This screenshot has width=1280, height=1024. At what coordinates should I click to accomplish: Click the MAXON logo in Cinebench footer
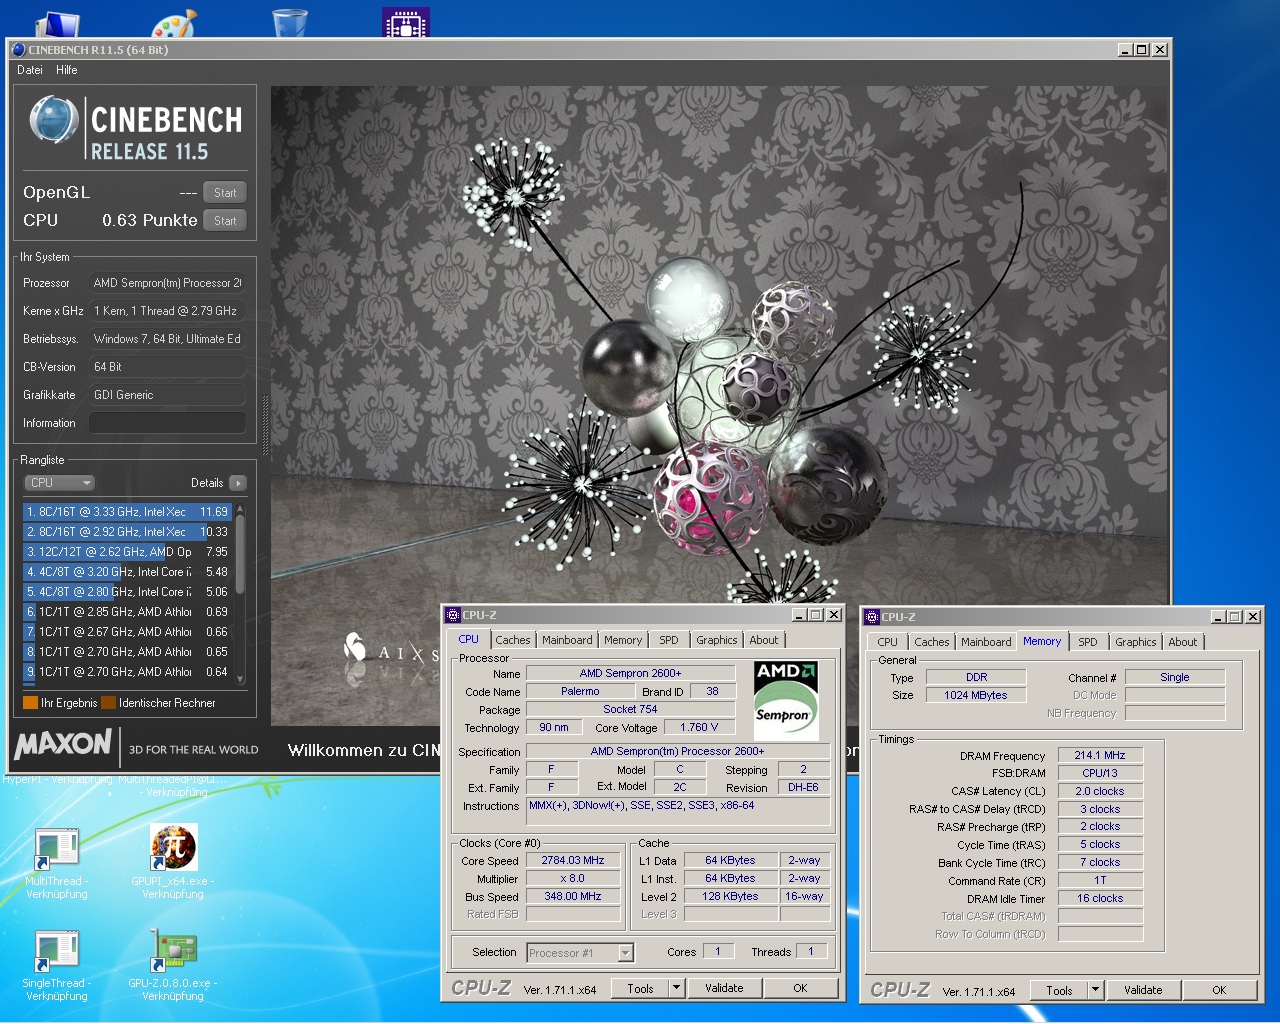pos(63,744)
